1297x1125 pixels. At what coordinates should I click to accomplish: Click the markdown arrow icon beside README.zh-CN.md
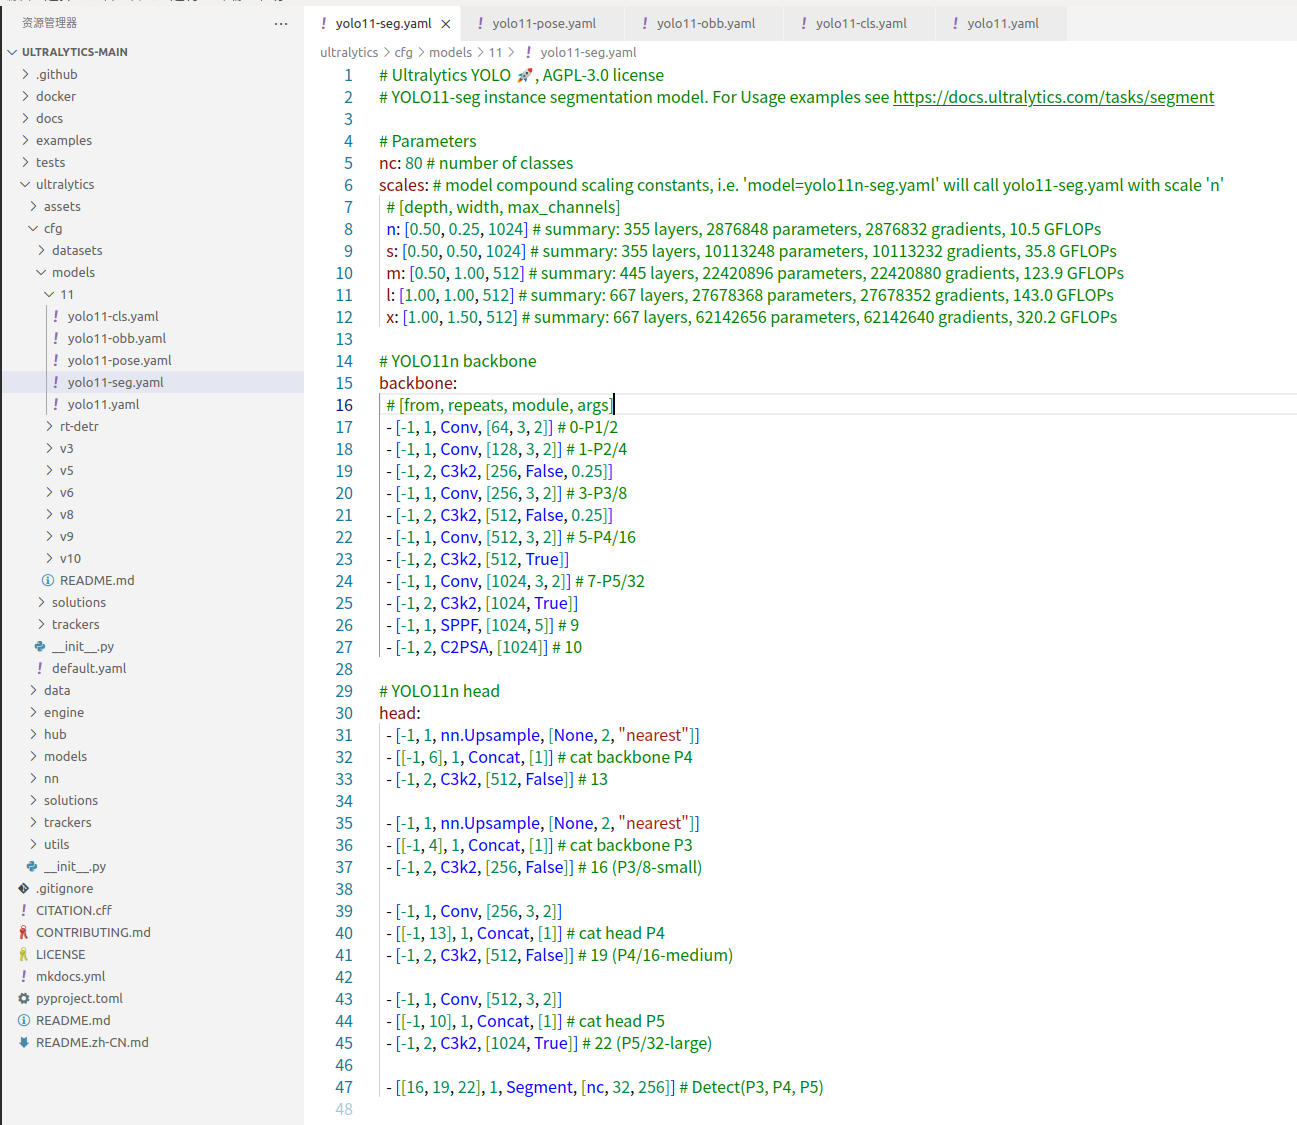point(24,1042)
